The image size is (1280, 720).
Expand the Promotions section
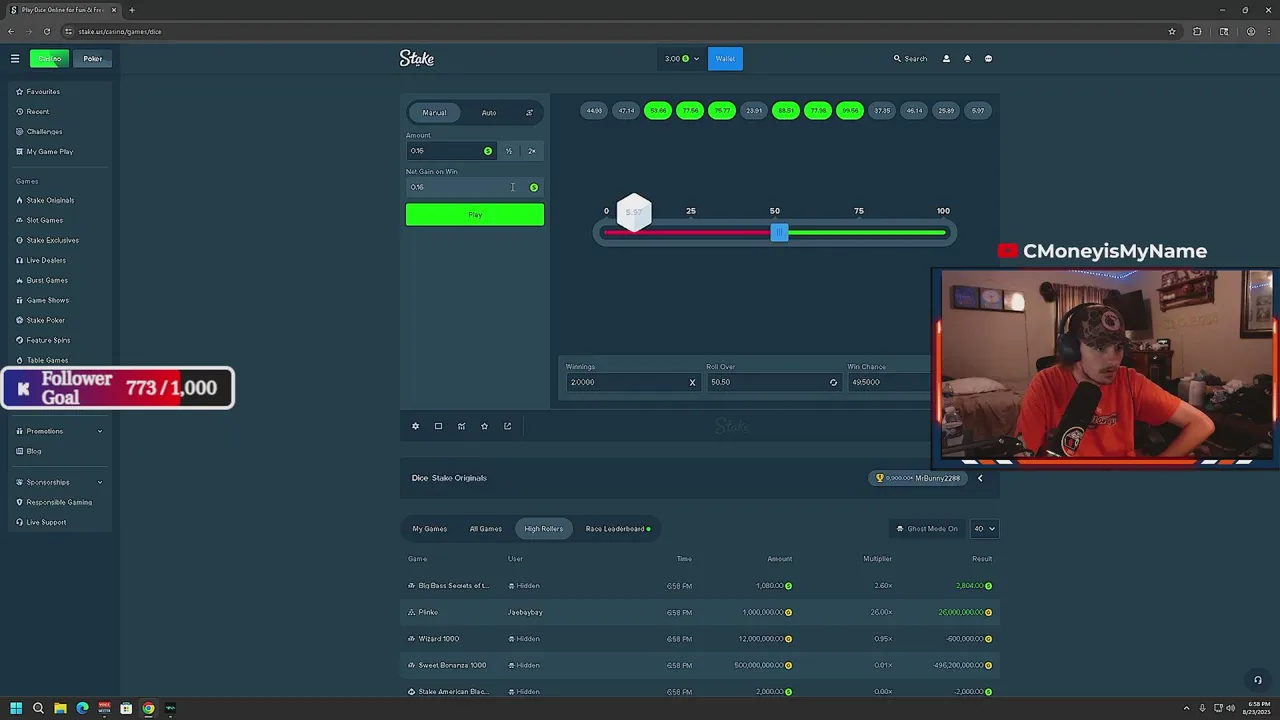pos(59,431)
